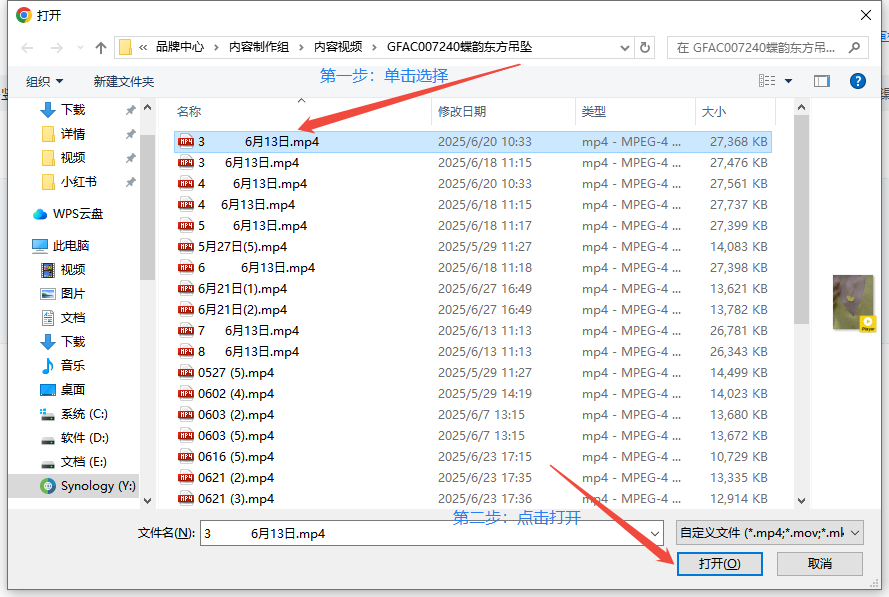Click the 取消 button

point(819,564)
